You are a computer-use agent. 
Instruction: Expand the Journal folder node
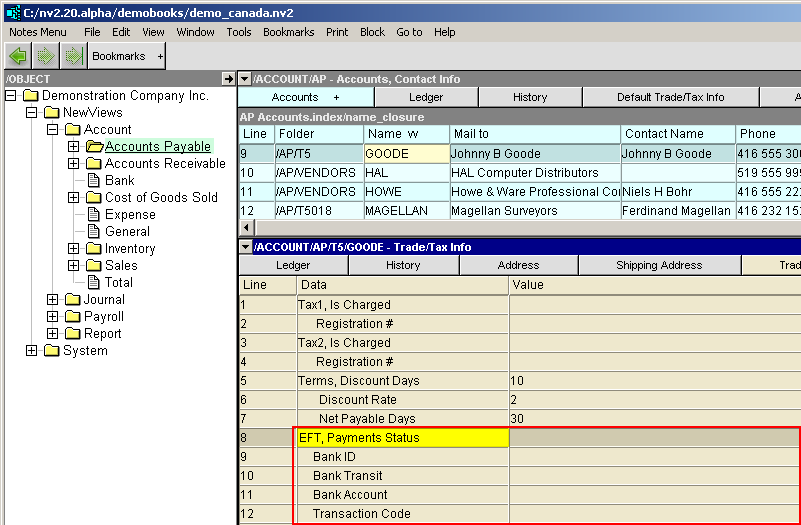(x=52, y=300)
